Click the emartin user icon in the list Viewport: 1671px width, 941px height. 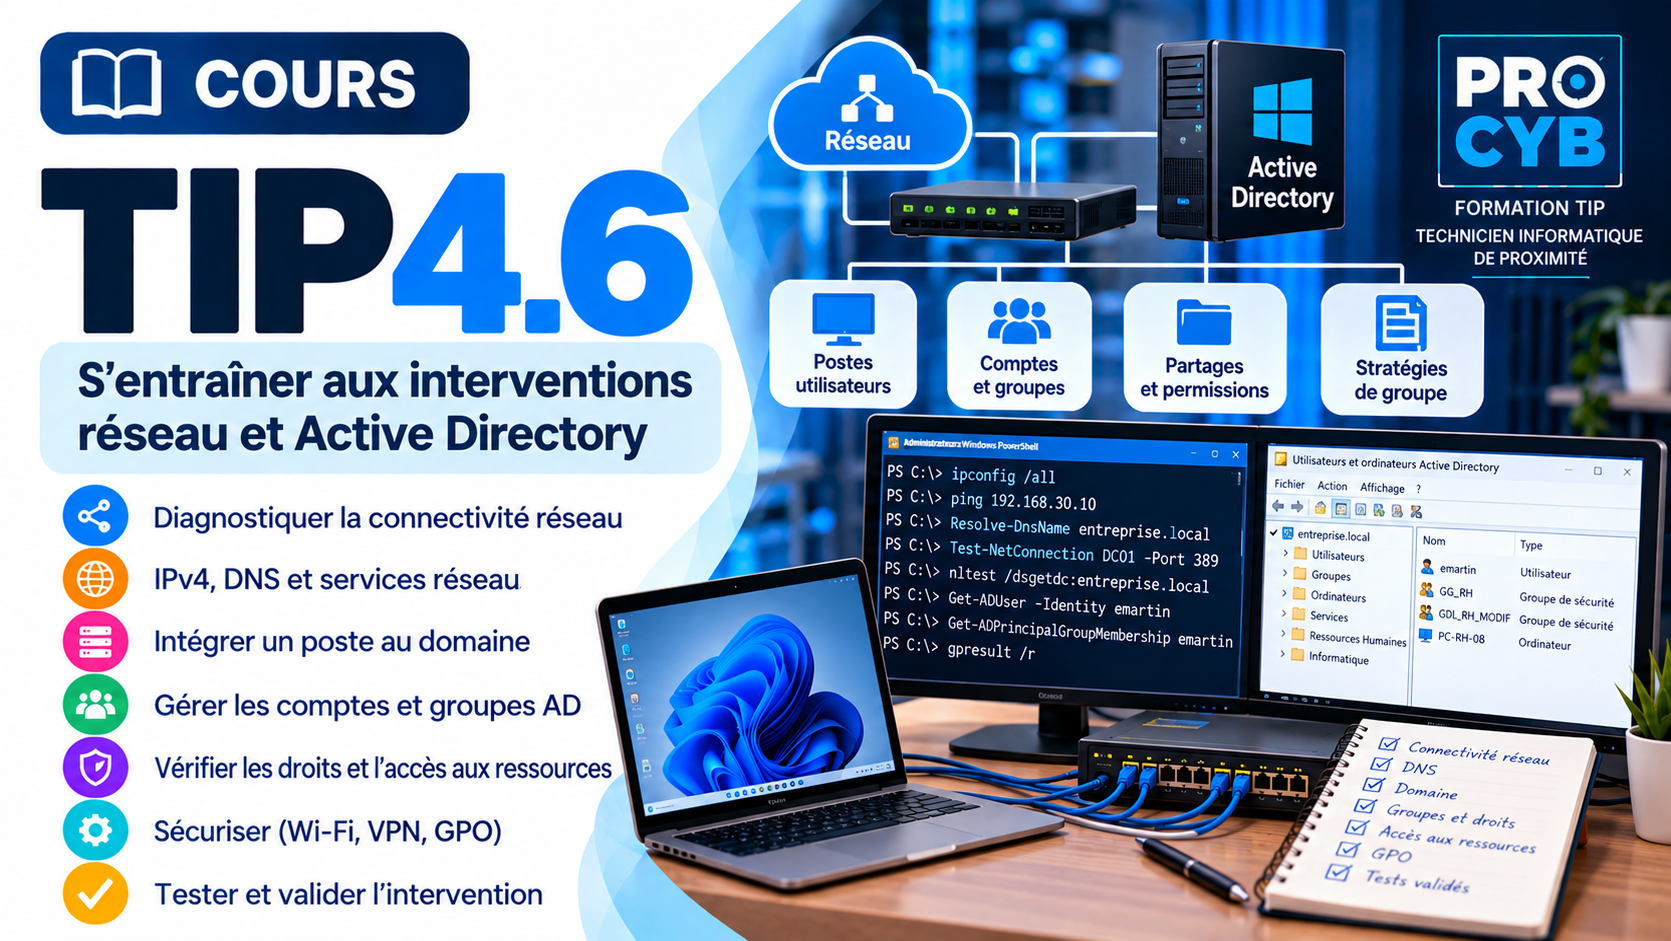click(x=1427, y=567)
